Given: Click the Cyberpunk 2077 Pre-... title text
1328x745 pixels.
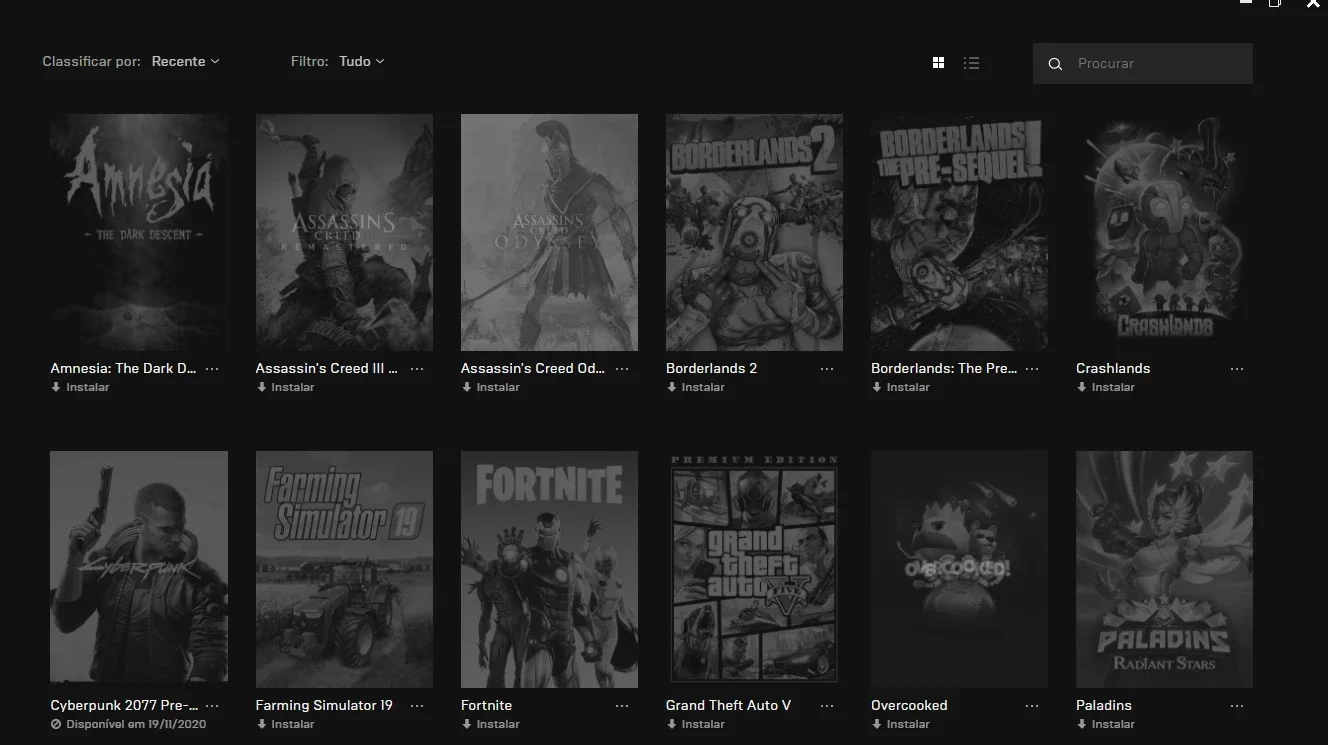Looking at the screenshot, I should 124,705.
